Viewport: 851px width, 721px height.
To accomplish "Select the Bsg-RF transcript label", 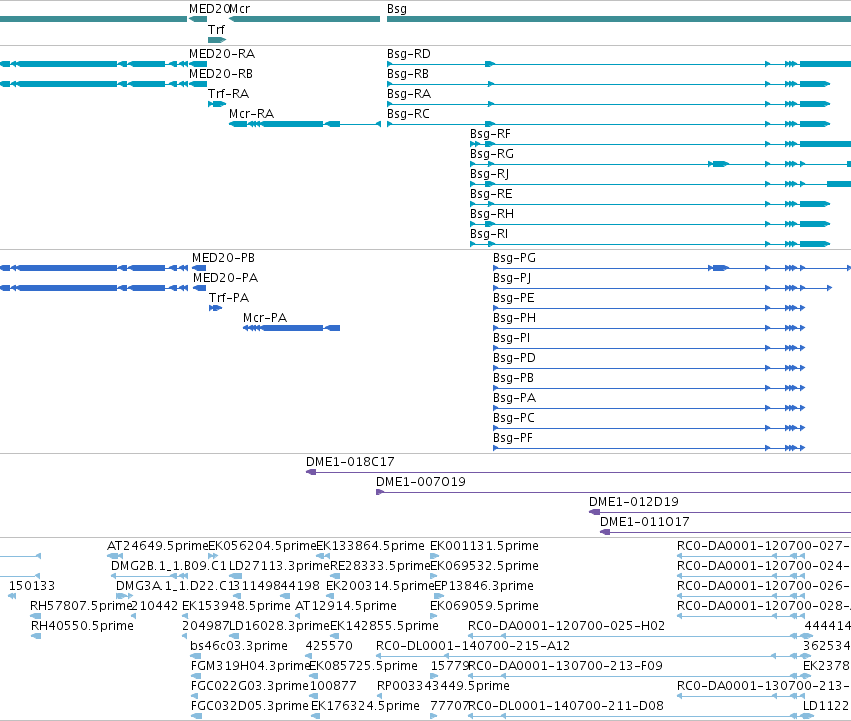I will click(x=490, y=134).
